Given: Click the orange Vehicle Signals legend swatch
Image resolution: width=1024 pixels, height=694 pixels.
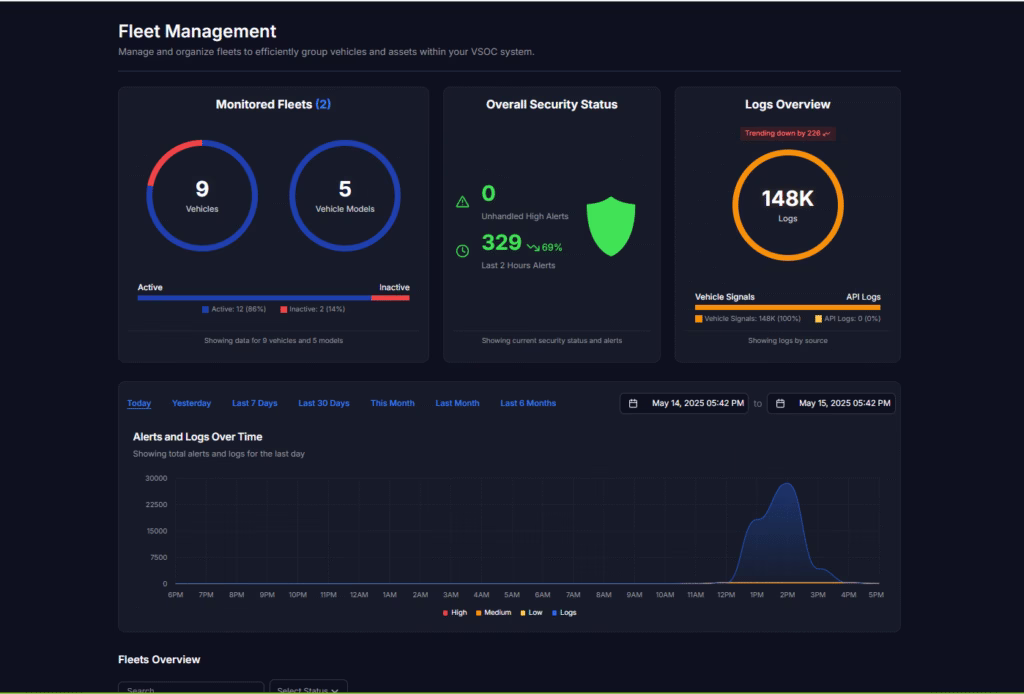Looking at the screenshot, I should (699, 319).
